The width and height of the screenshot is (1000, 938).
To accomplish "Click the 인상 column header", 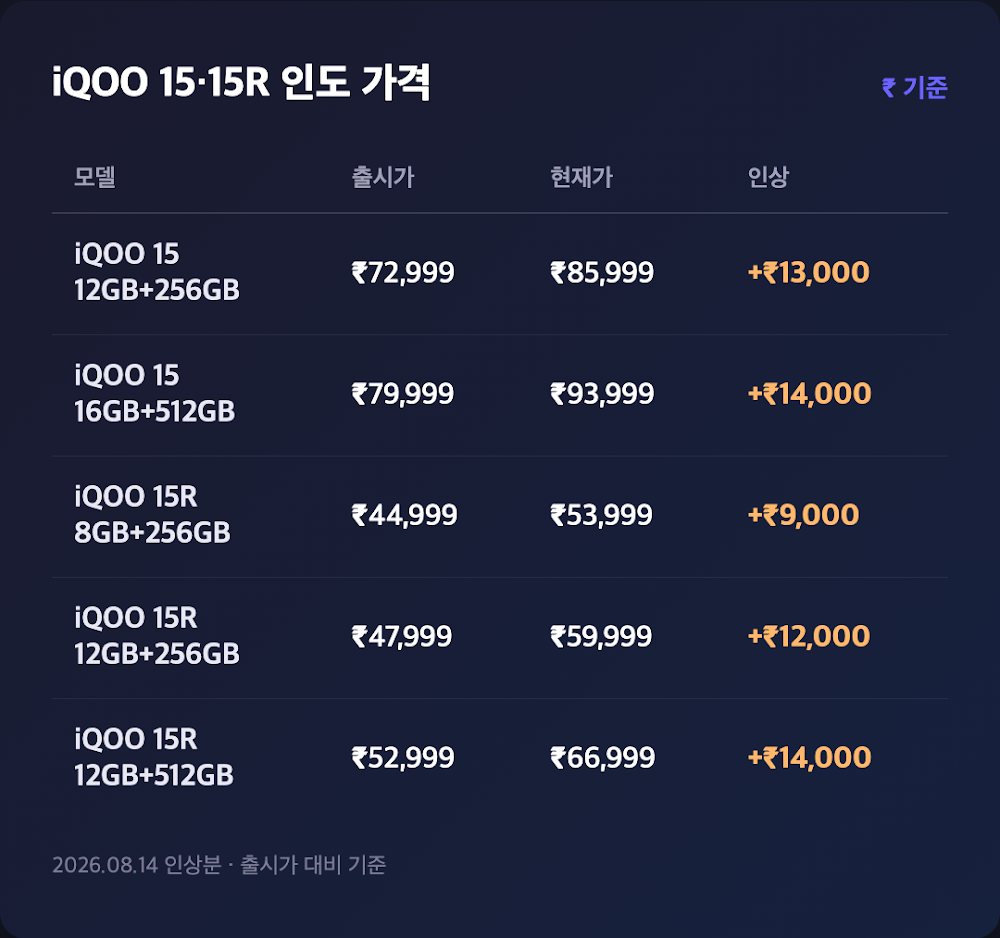I will pyautogui.click(x=768, y=177).
